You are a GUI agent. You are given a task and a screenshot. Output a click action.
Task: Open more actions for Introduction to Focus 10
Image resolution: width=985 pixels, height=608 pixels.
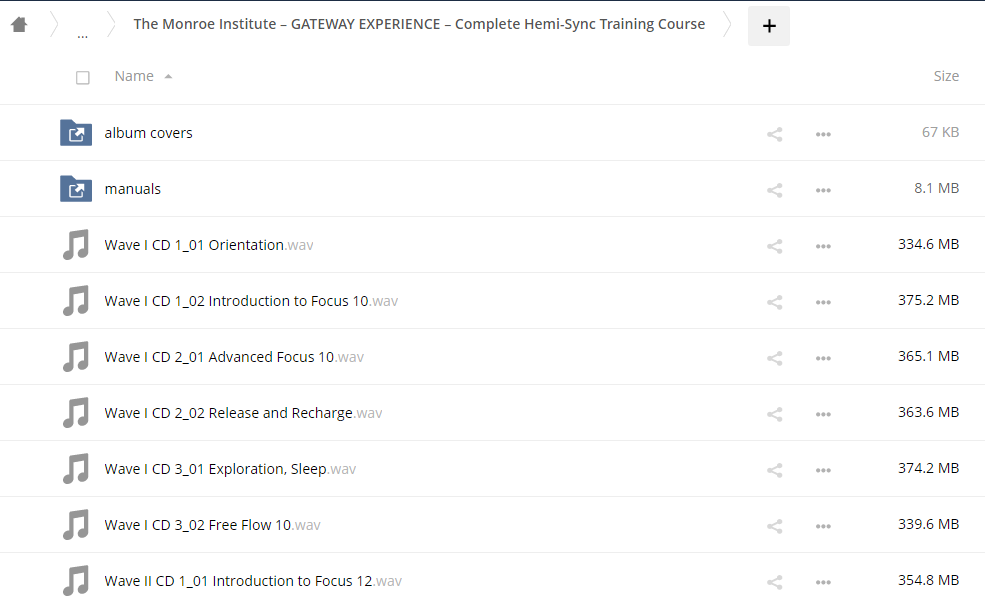tap(823, 301)
